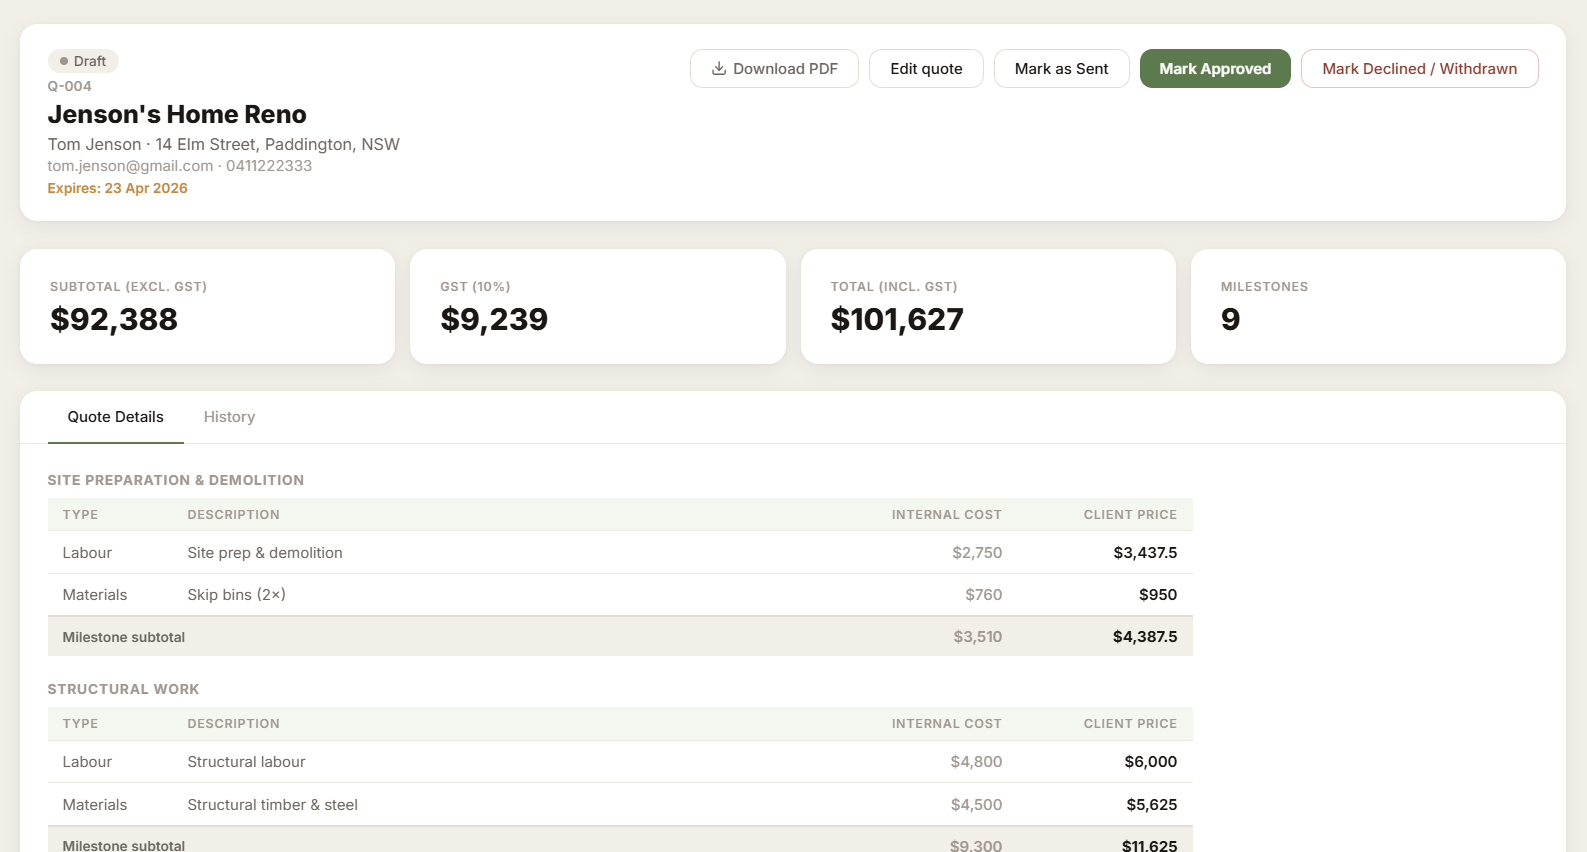Click the Structural timber & steel description
The height and width of the screenshot is (852, 1587).
pos(273,805)
